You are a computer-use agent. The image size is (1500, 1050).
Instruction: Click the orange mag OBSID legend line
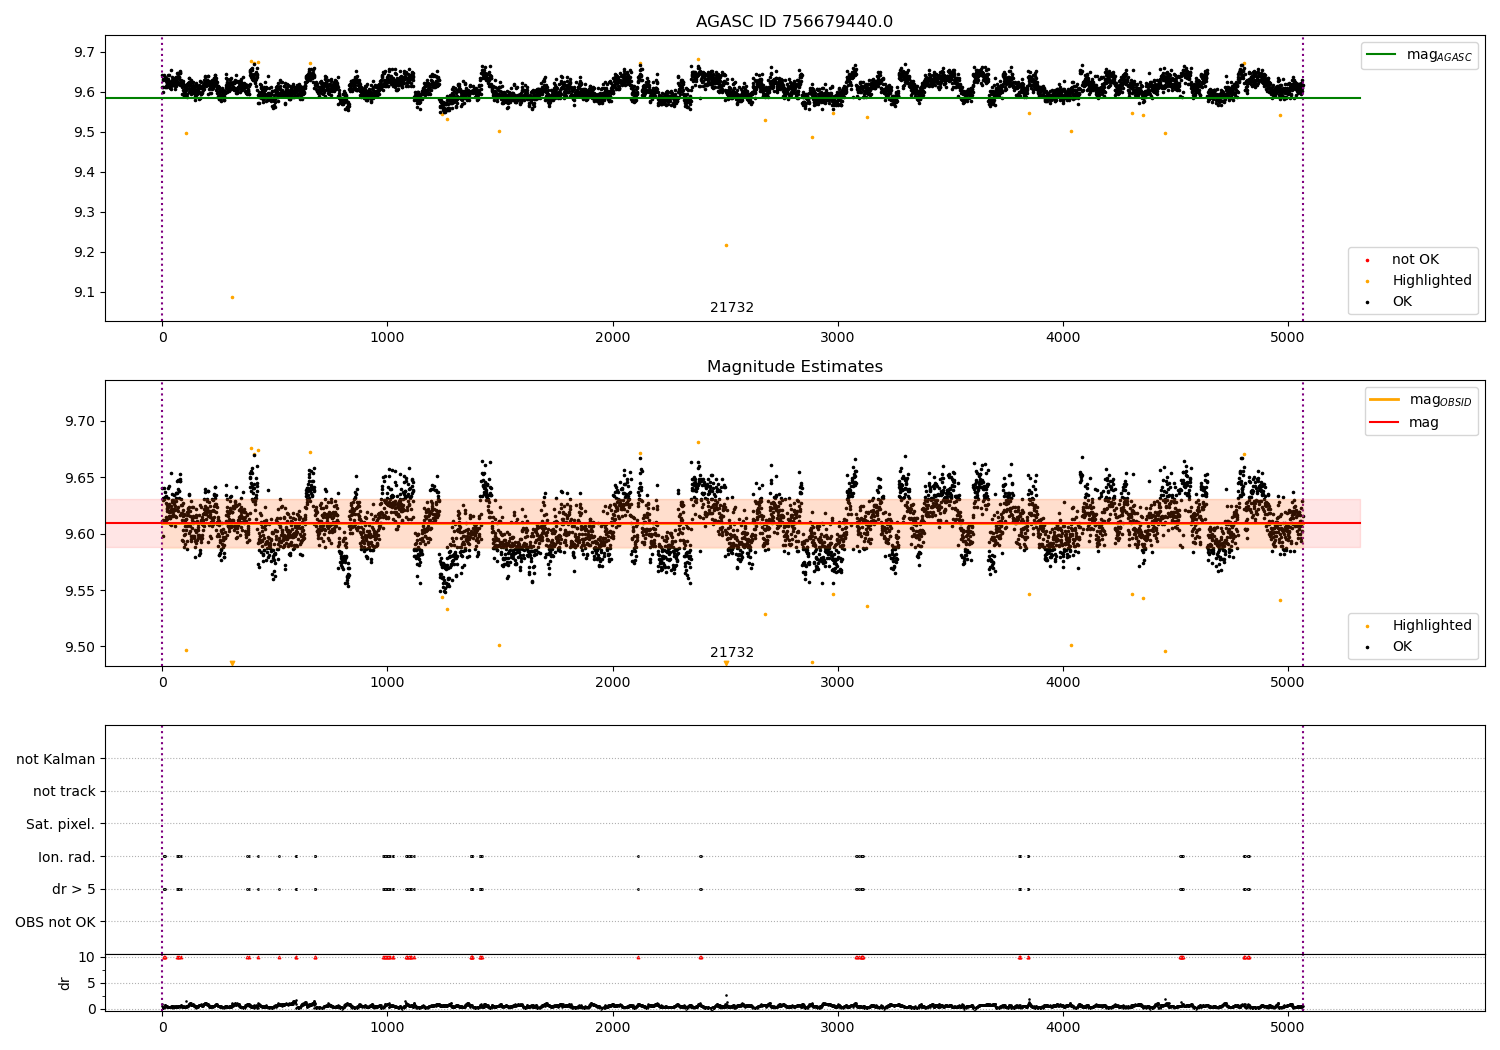pyautogui.click(x=1385, y=400)
